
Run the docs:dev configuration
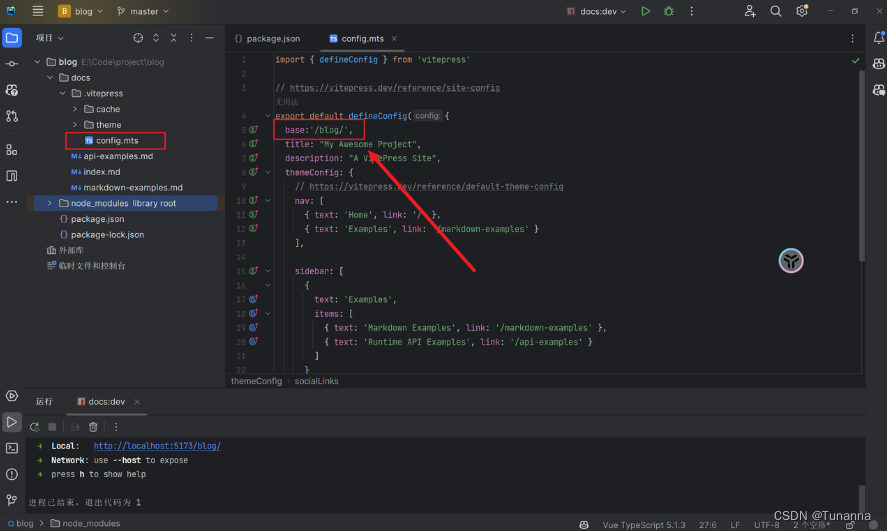click(645, 11)
